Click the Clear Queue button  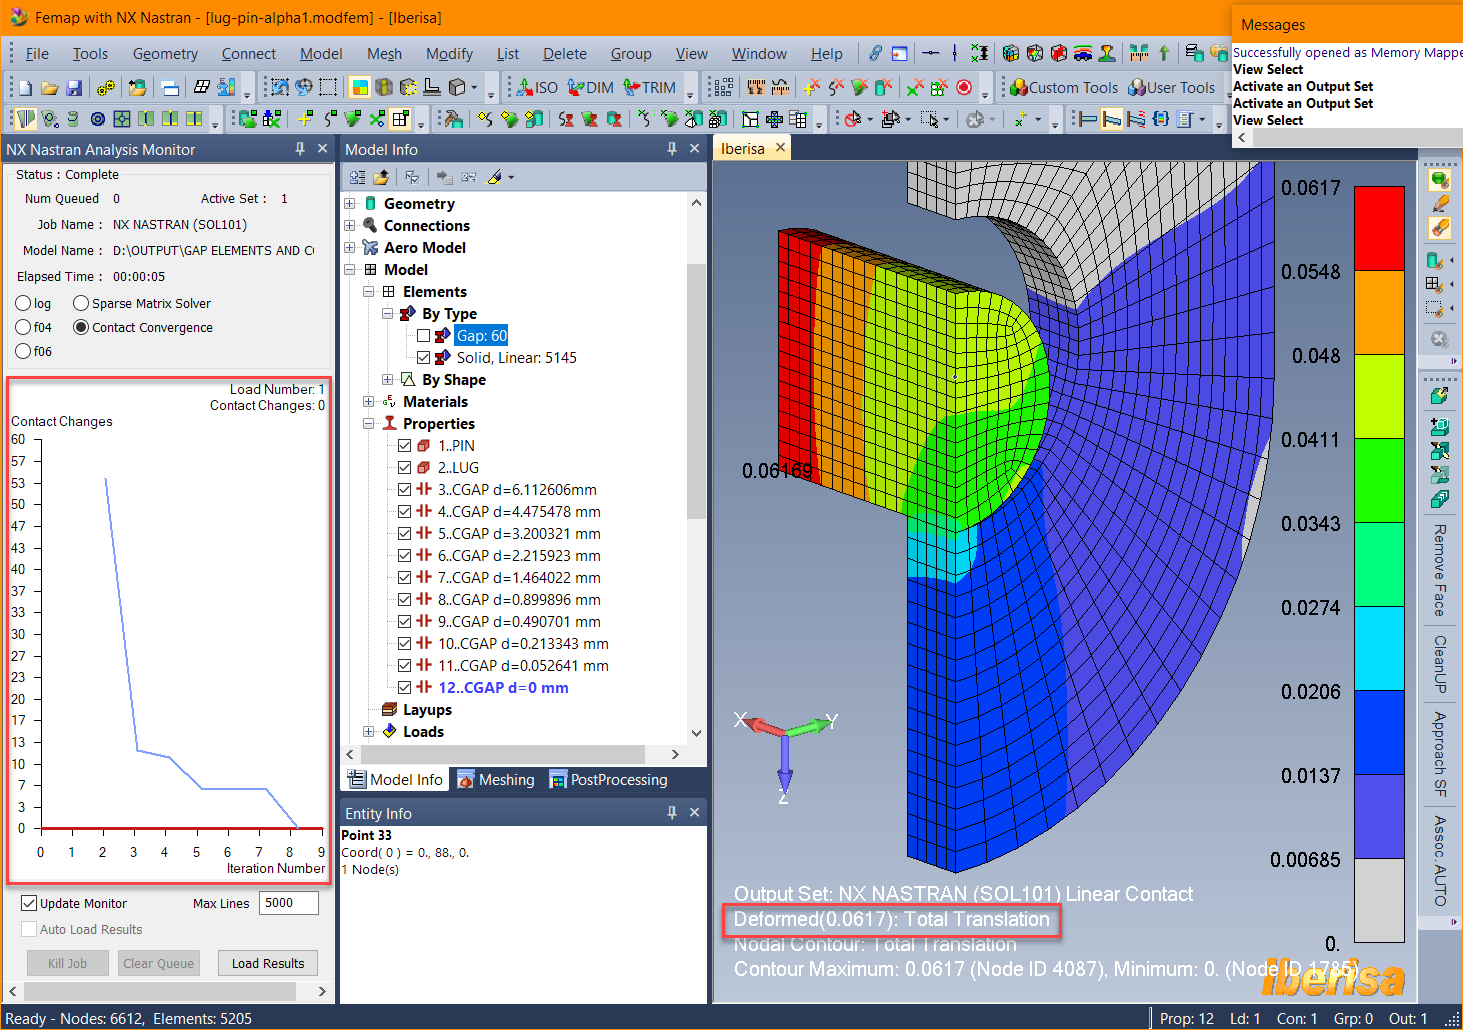tap(158, 962)
